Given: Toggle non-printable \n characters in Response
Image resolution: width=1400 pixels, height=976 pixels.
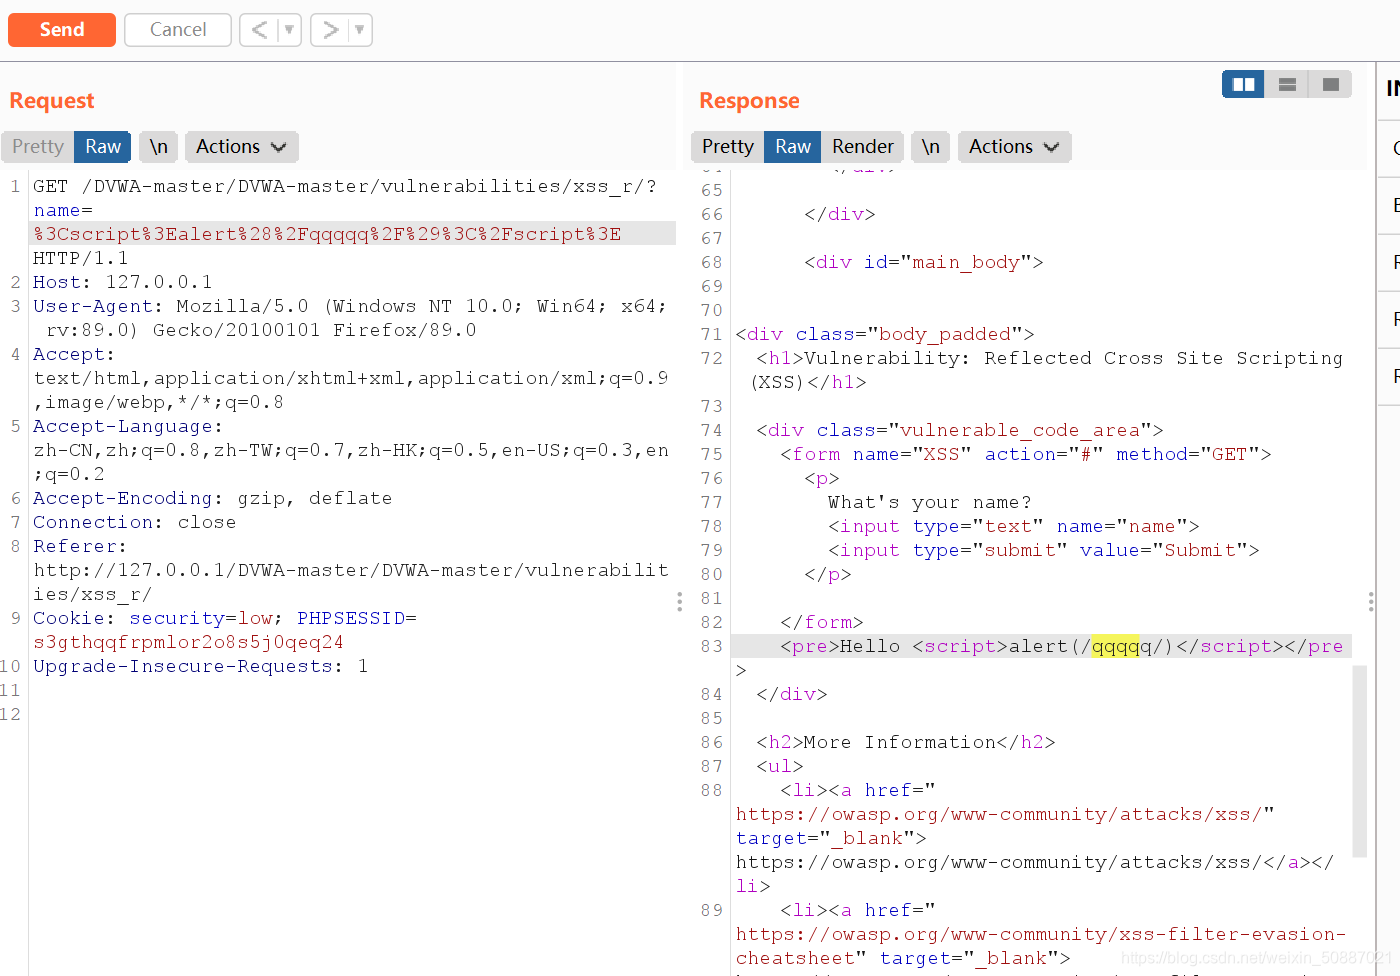Looking at the screenshot, I should [x=930, y=147].
